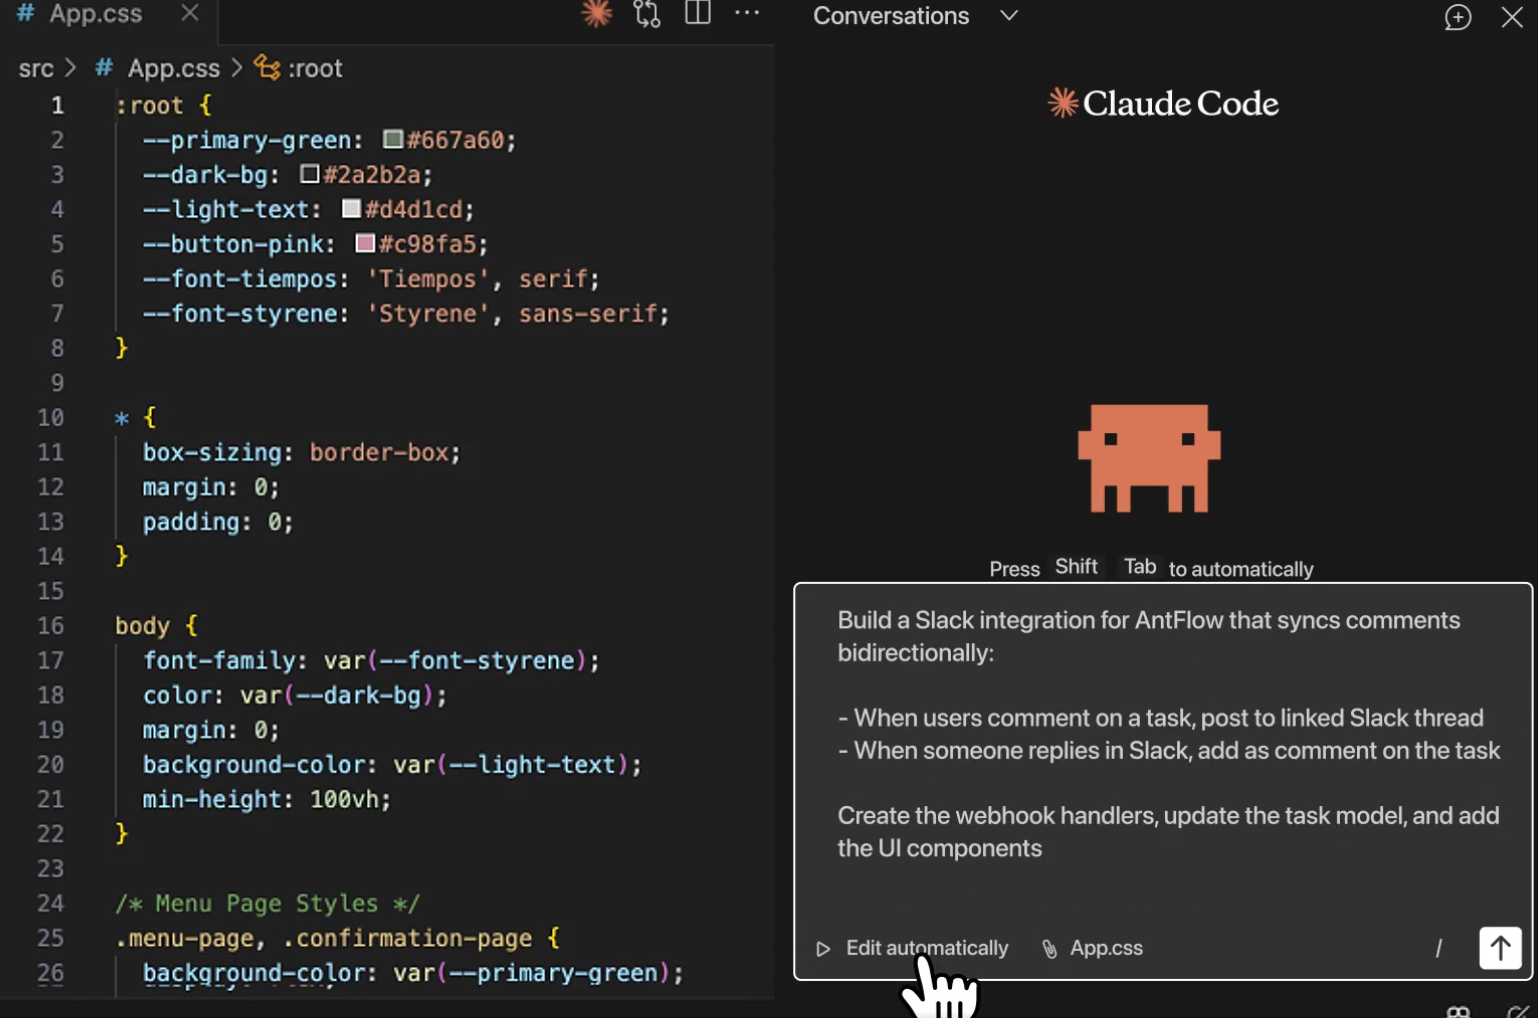Click the Shift key hint label
The width and height of the screenshot is (1538, 1018).
[1076, 566]
